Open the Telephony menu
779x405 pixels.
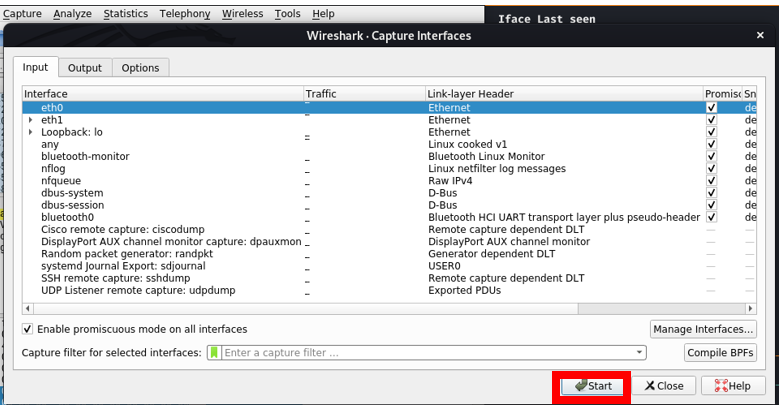185,14
